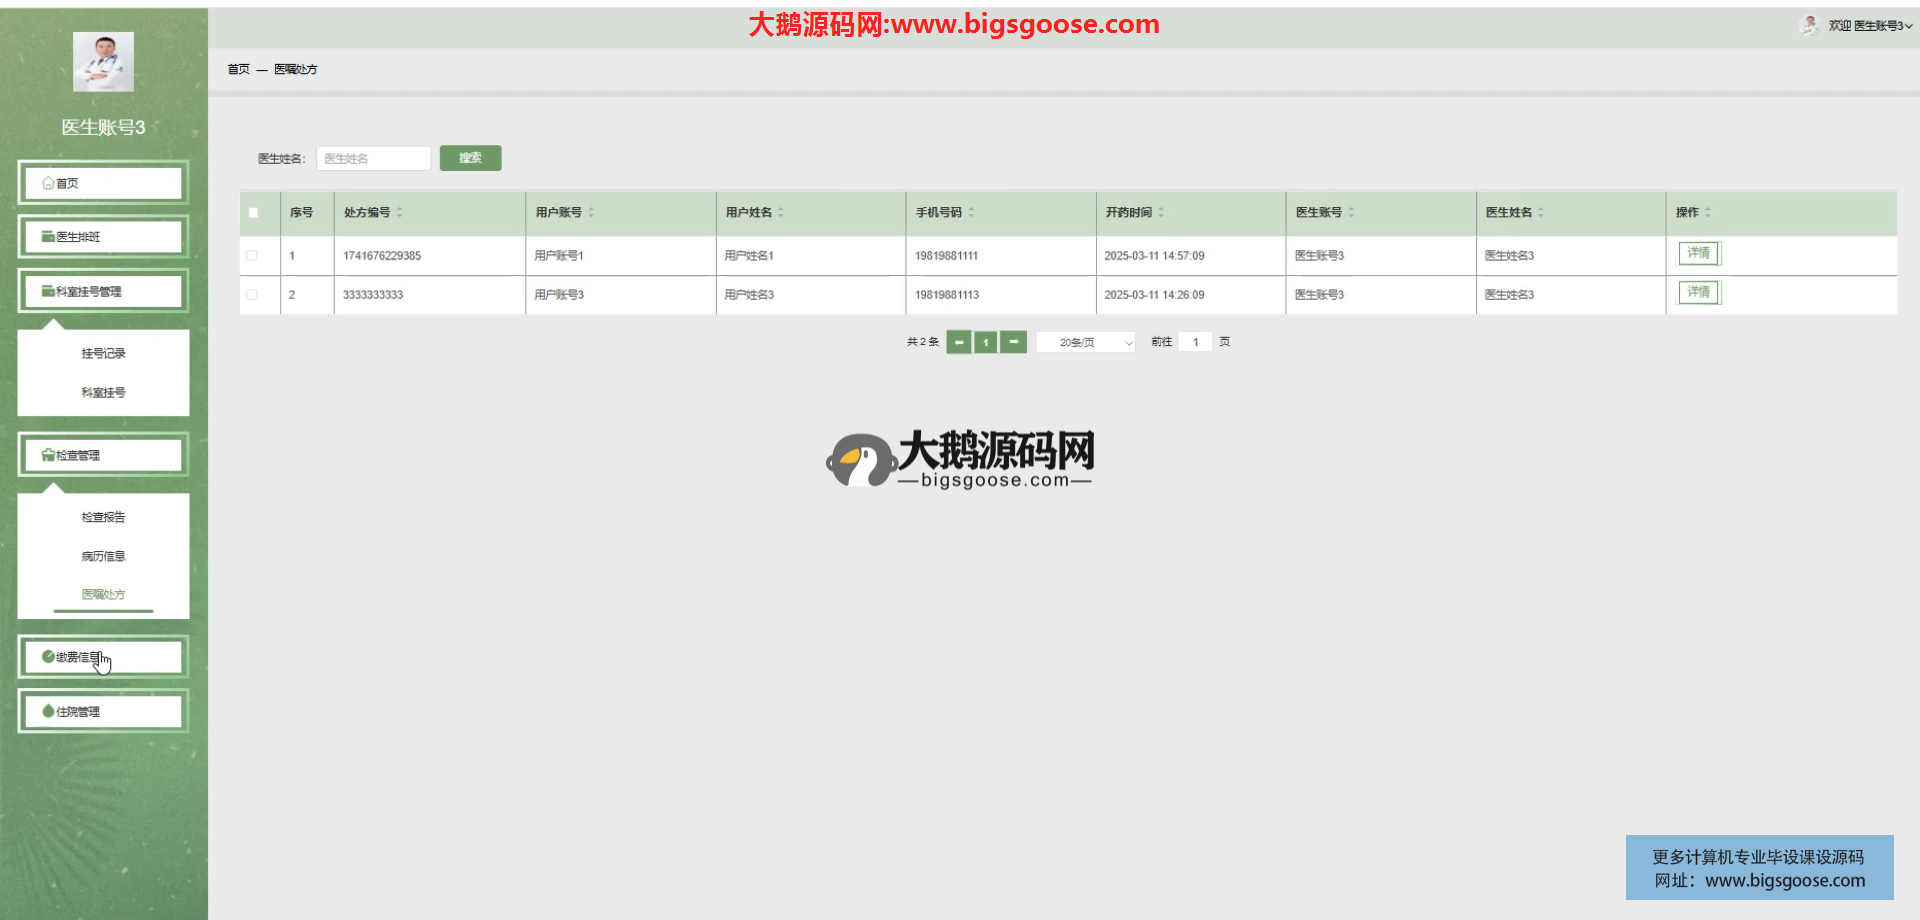Click the examination management (检查管理) icon
Screen dimensions: 1920x920
click(48, 456)
